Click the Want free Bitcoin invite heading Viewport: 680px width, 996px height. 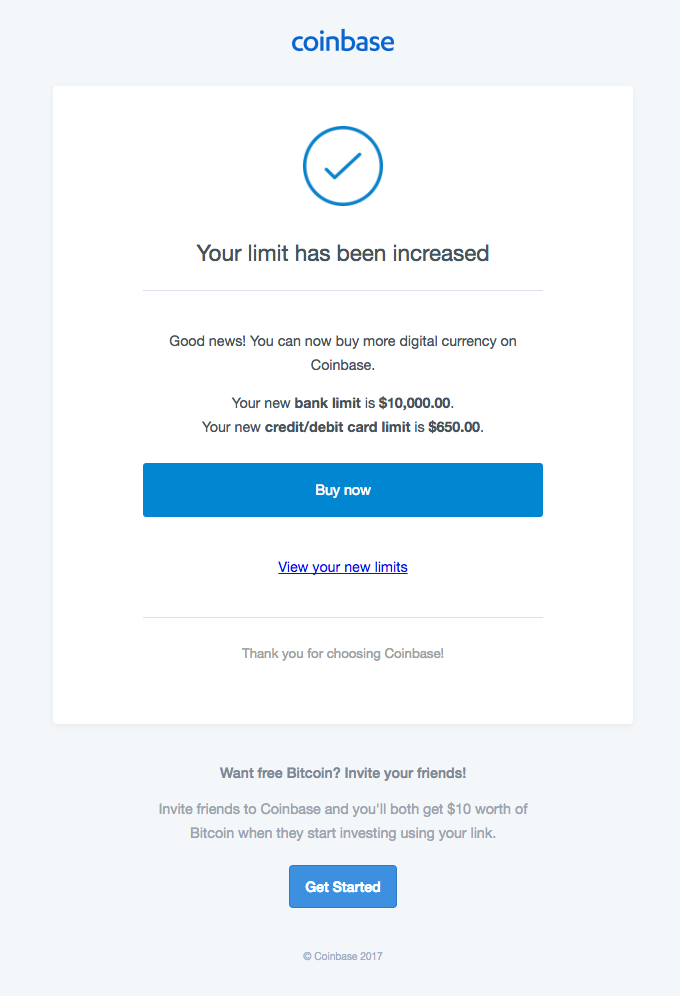343,773
